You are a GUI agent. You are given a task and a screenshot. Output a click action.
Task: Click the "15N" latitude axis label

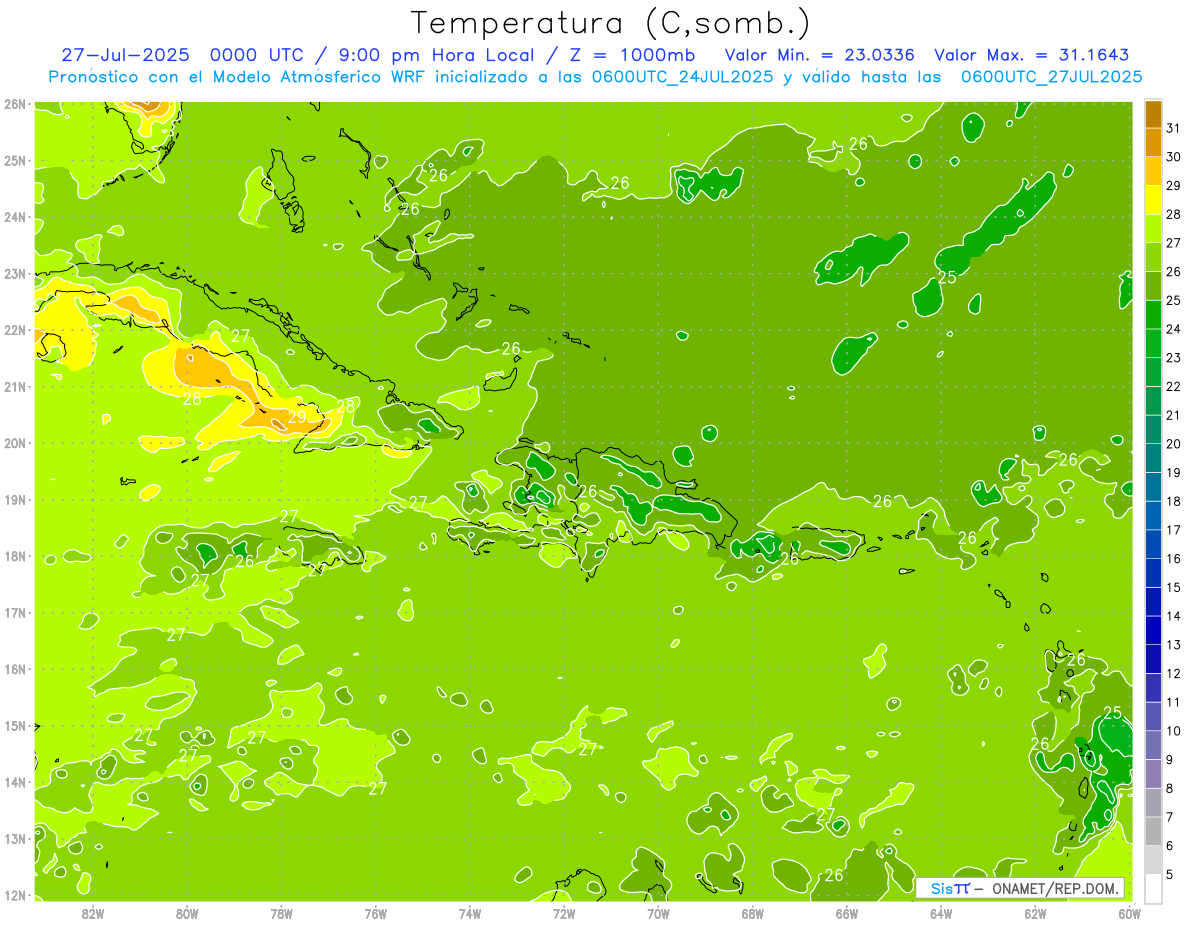(14, 726)
